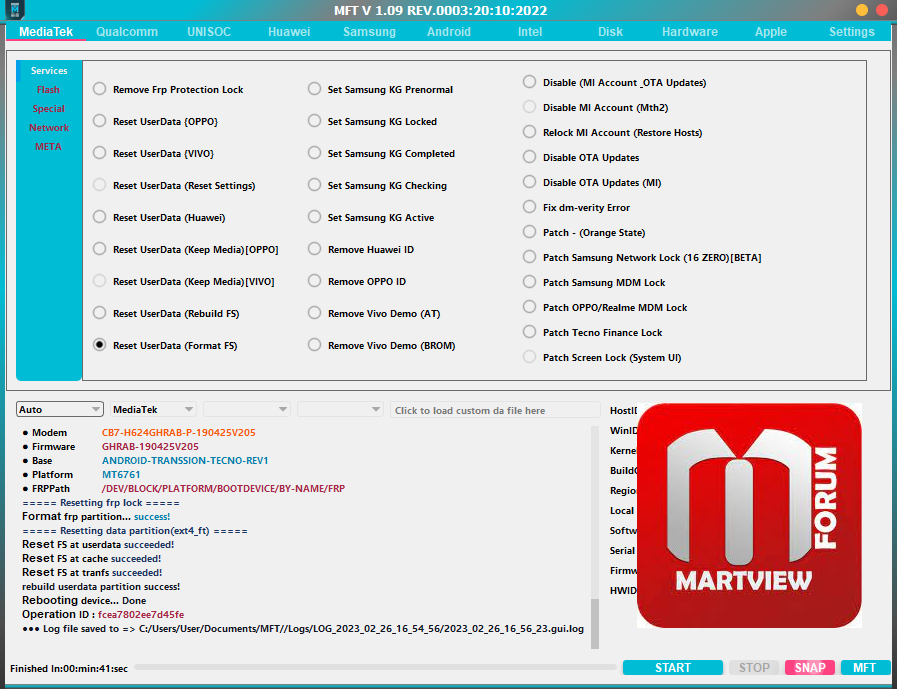The height and width of the screenshot is (689, 897).
Task: Open the Qualcomm tab
Action: pos(127,32)
